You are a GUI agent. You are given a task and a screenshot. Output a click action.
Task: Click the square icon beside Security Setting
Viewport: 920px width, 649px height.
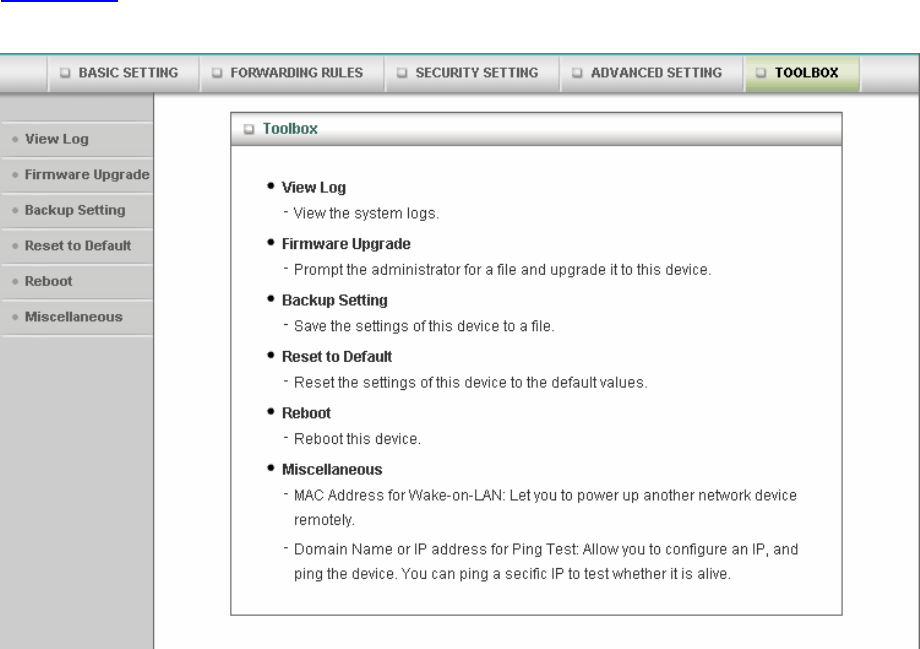tap(402, 73)
